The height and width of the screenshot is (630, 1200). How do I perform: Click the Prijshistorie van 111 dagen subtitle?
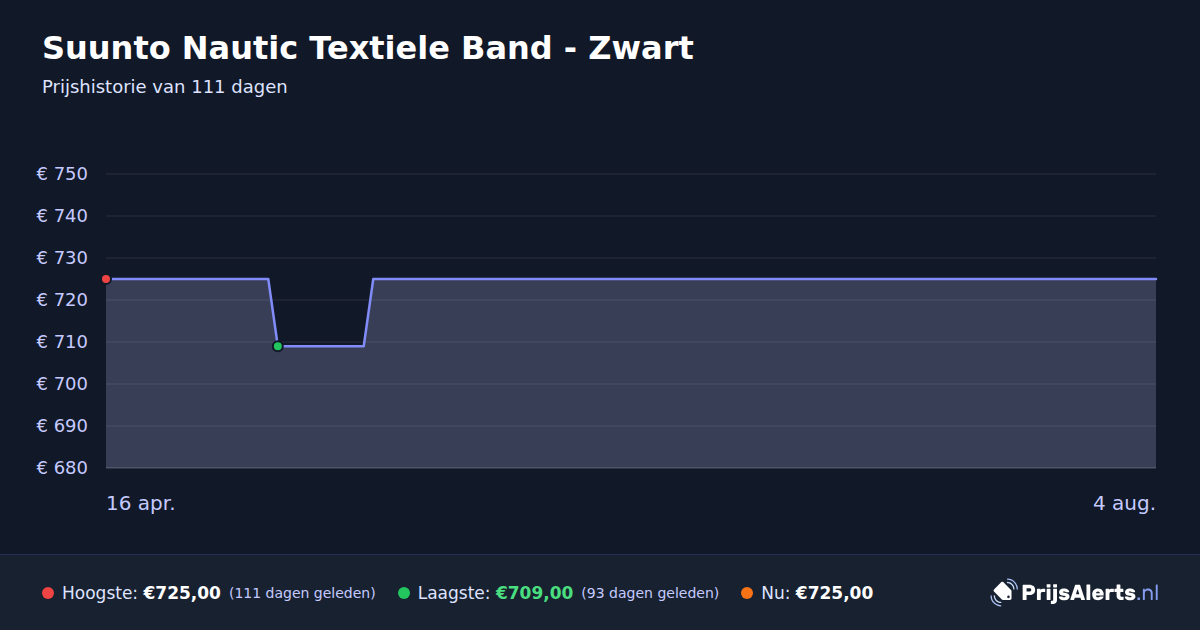click(165, 87)
